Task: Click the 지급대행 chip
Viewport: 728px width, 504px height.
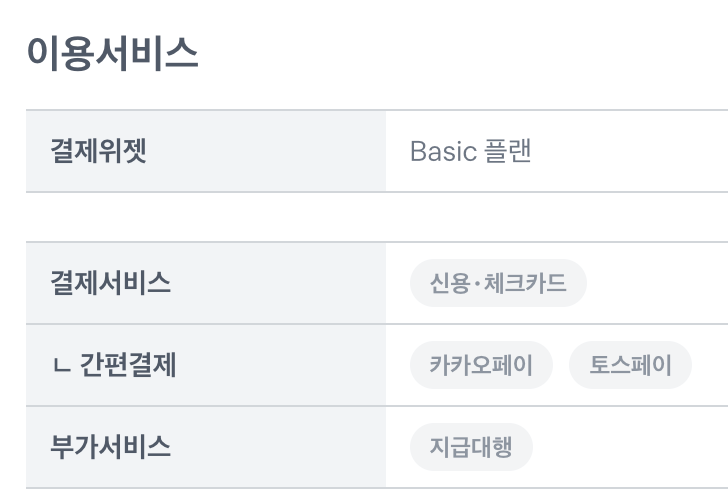Action: click(471, 447)
